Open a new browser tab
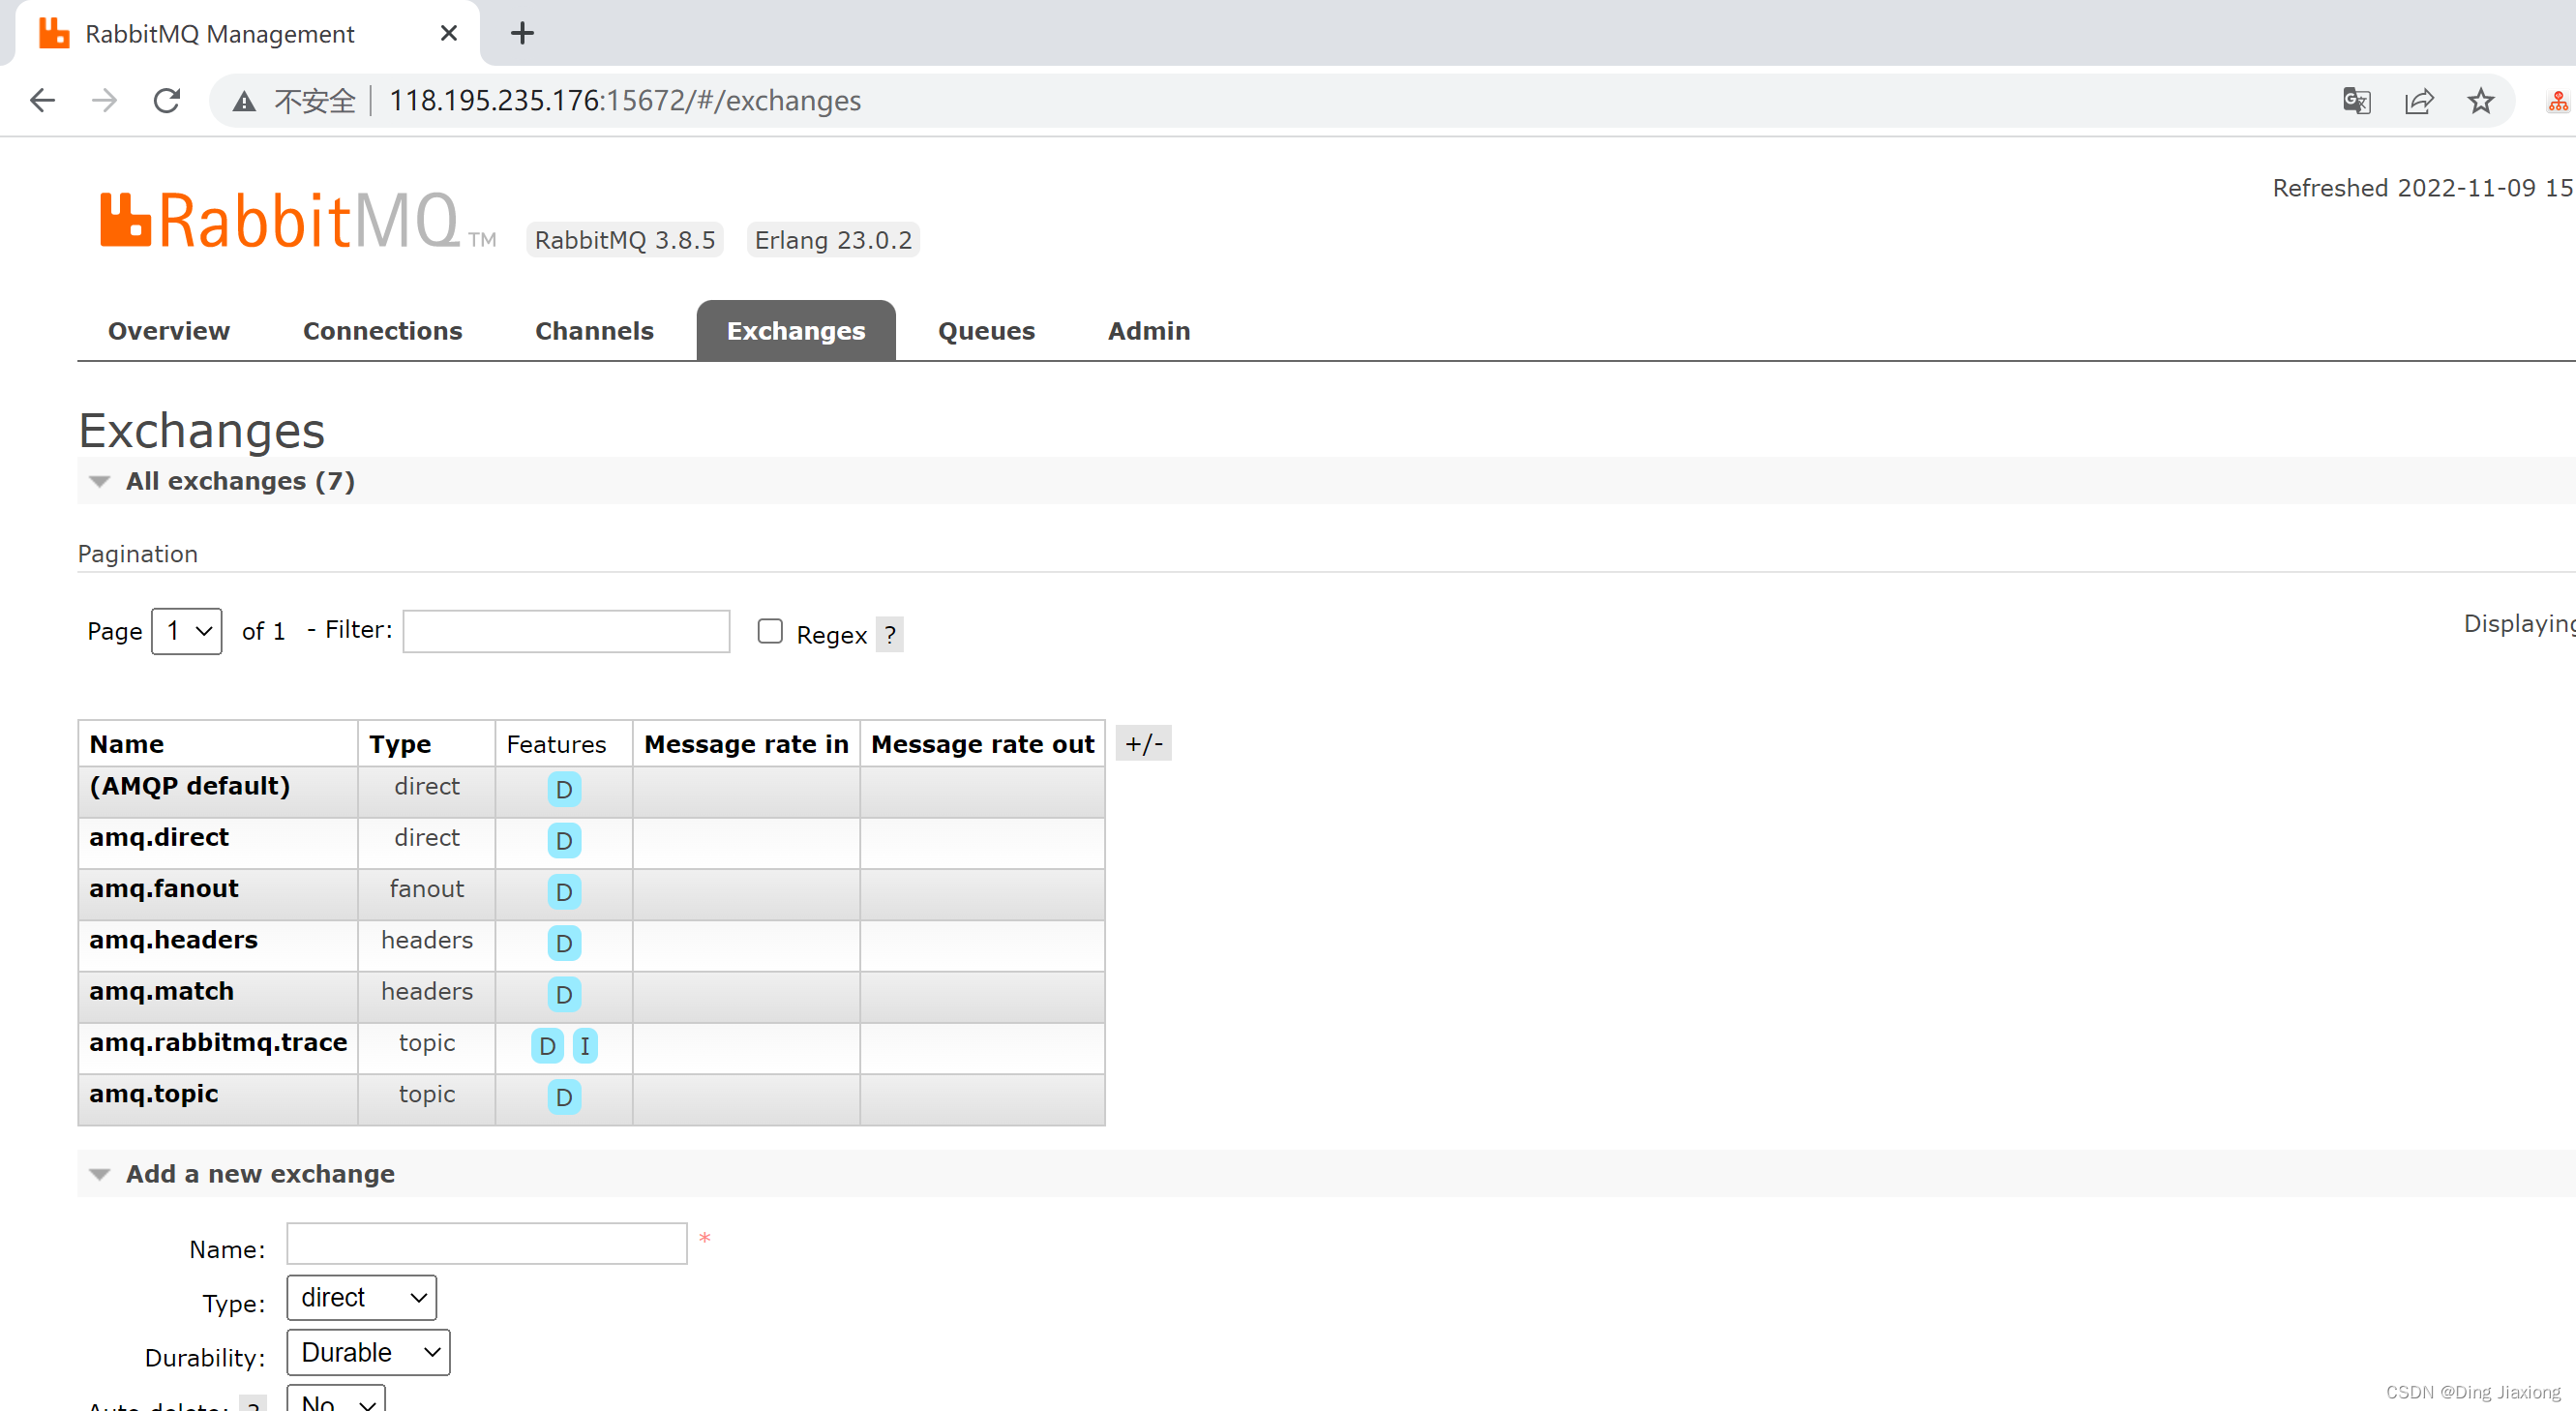Viewport: 2576px width, 1411px height. point(522,33)
